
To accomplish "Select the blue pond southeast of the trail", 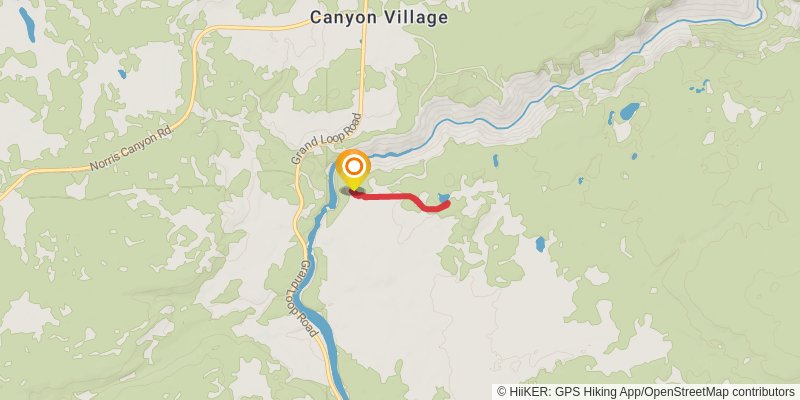I will coord(540,244).
